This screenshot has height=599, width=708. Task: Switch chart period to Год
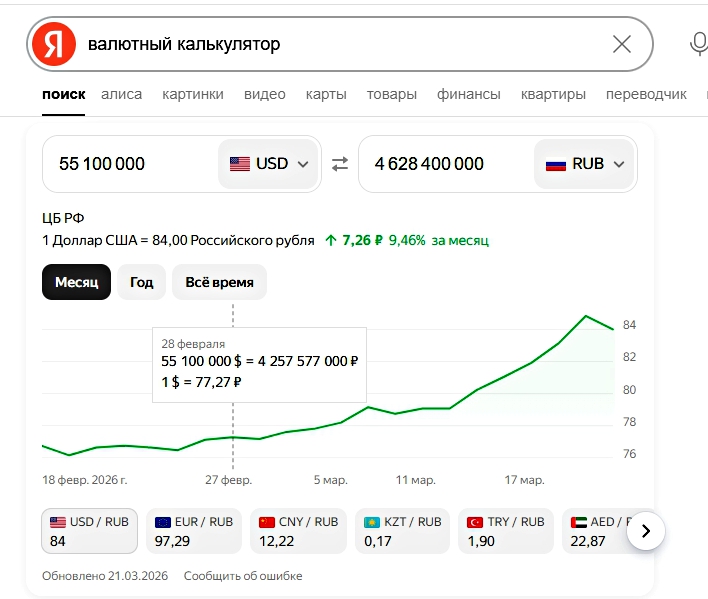click(142, 282)
